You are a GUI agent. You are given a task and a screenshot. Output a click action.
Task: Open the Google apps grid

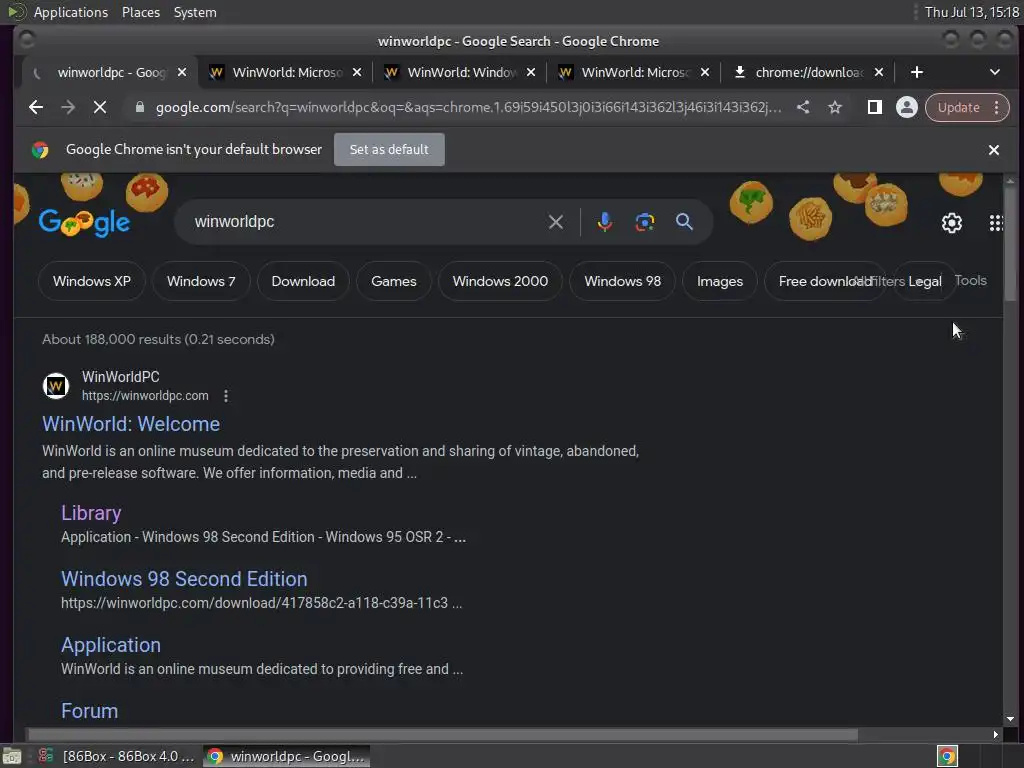(x=996, y=223)
